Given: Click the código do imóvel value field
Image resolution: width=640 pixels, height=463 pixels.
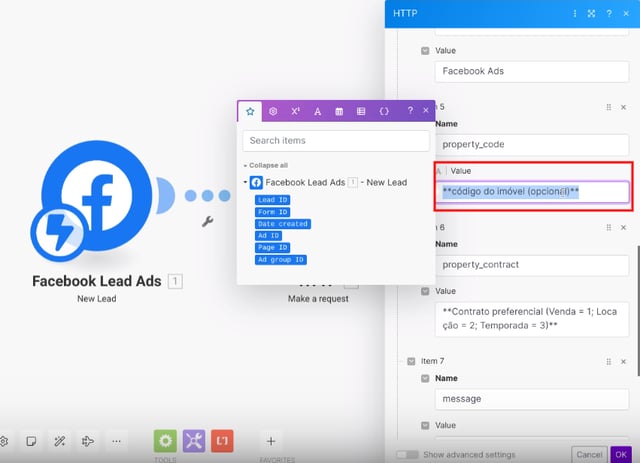Looking at the screenshot, I should click(532, 191).
